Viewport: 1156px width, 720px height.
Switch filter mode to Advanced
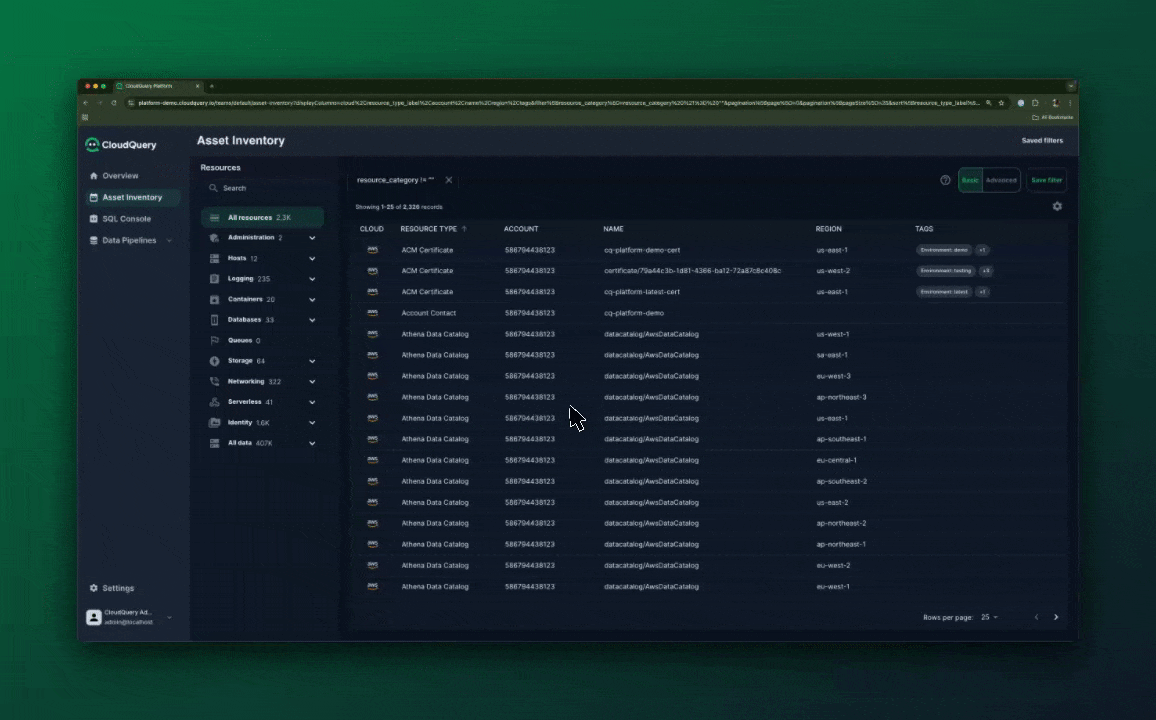pos(1001,180)
